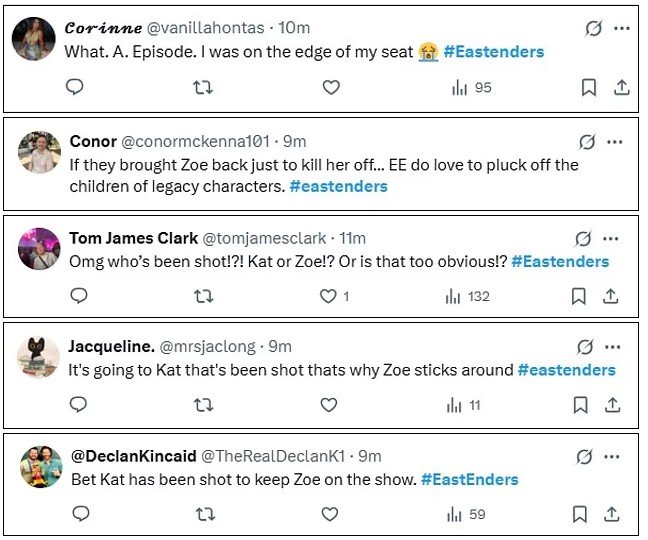Expand more options on DeclanKincaid's tweet
Screen dimensions: 648x540
pos(612,456)
